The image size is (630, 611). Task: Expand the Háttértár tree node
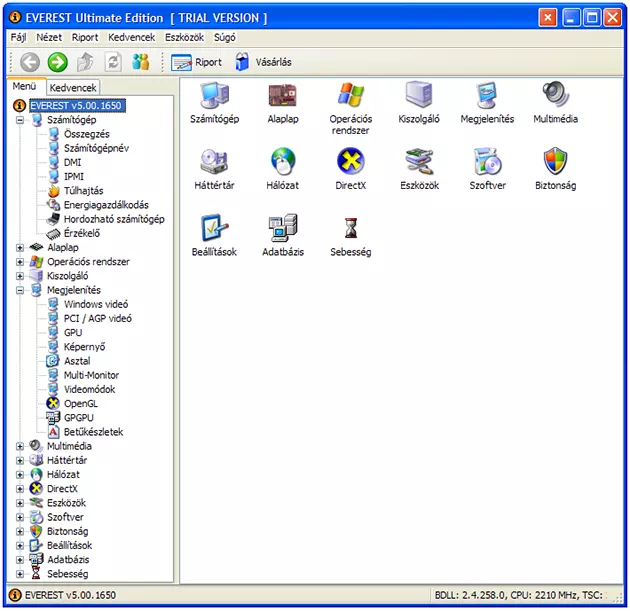tap(20, 460)
